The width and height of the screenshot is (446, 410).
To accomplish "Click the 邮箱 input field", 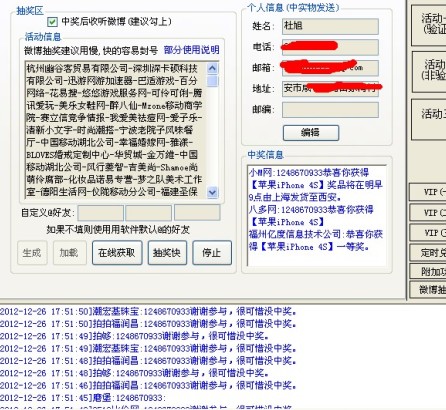I will (x=330, y=68).
